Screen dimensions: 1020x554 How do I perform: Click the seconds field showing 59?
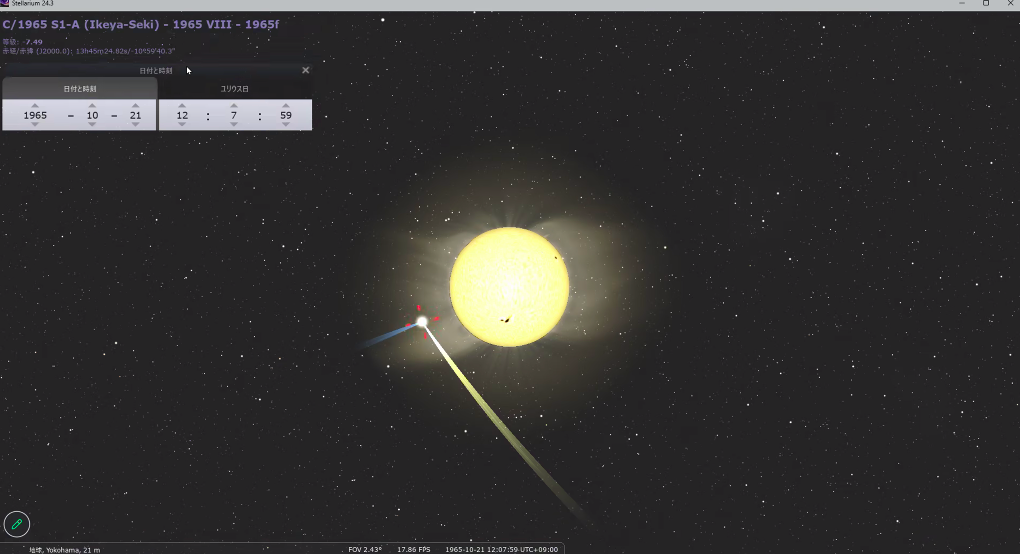[x=286, y=115]
